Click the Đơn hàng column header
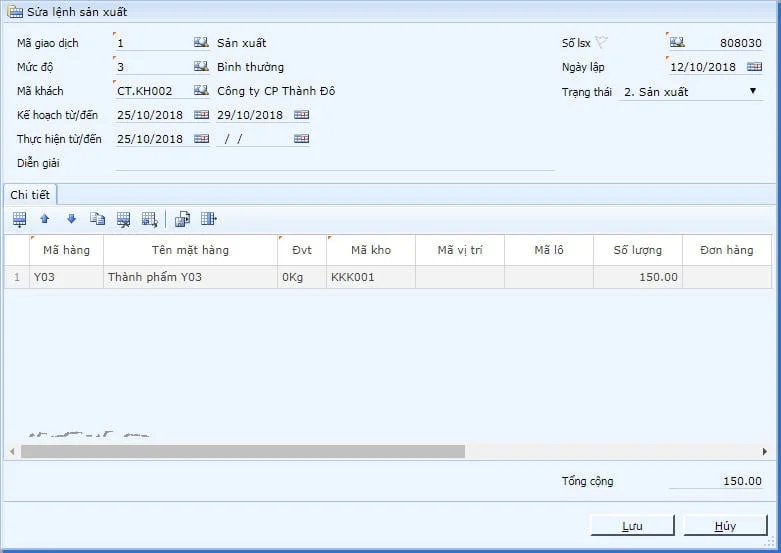Viewport: 781px width, 553px height. (x=727, y=250)
